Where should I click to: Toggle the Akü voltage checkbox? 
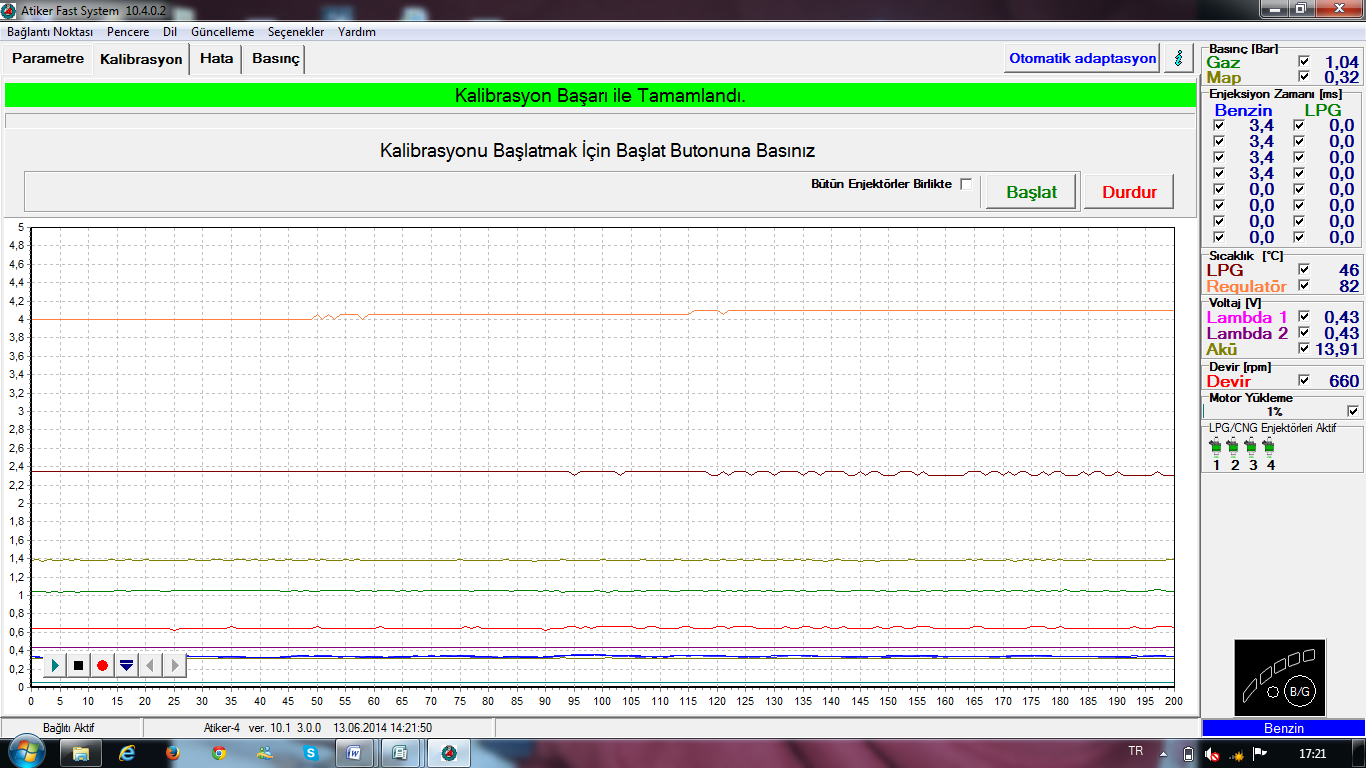[x=1303, y=349]
